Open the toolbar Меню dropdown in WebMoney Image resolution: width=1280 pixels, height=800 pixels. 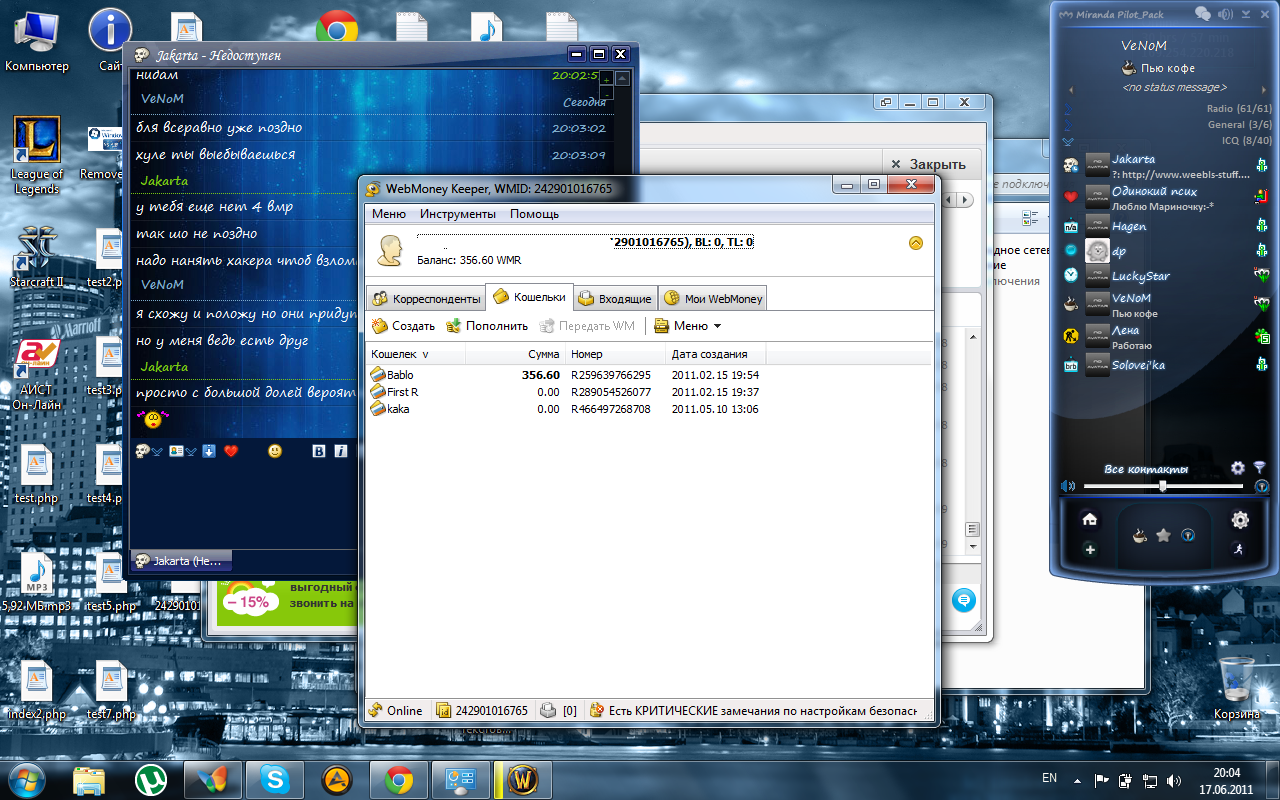coord(688,326)
